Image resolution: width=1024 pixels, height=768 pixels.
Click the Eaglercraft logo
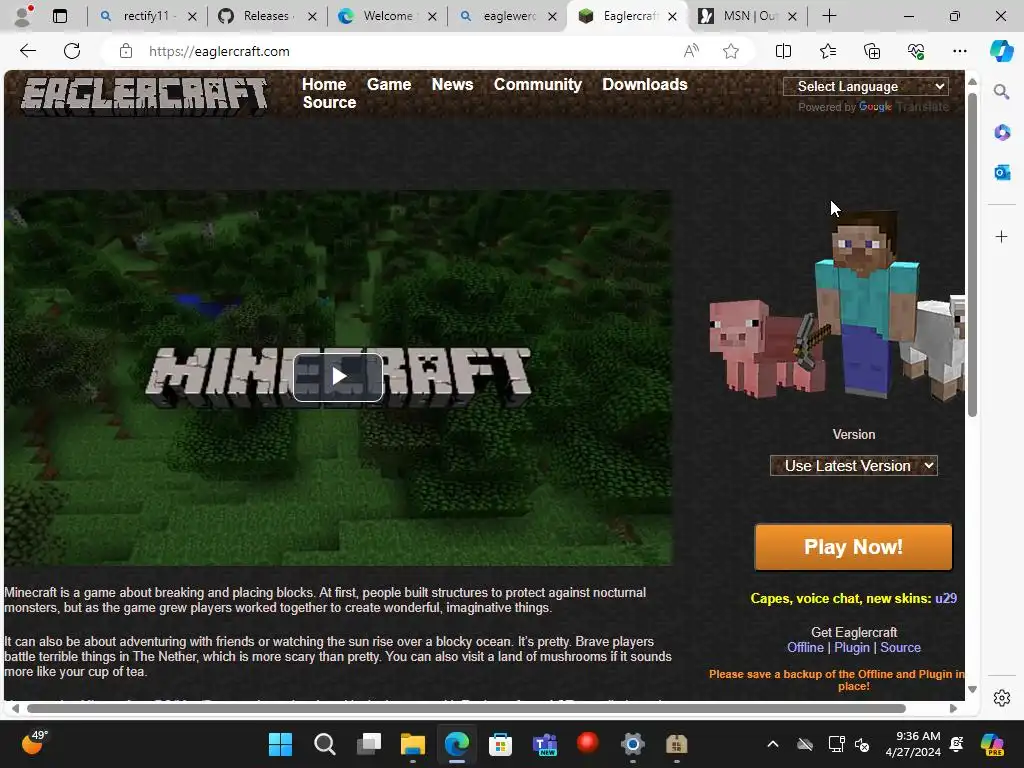pyautogui.click(x=144, y=96)
